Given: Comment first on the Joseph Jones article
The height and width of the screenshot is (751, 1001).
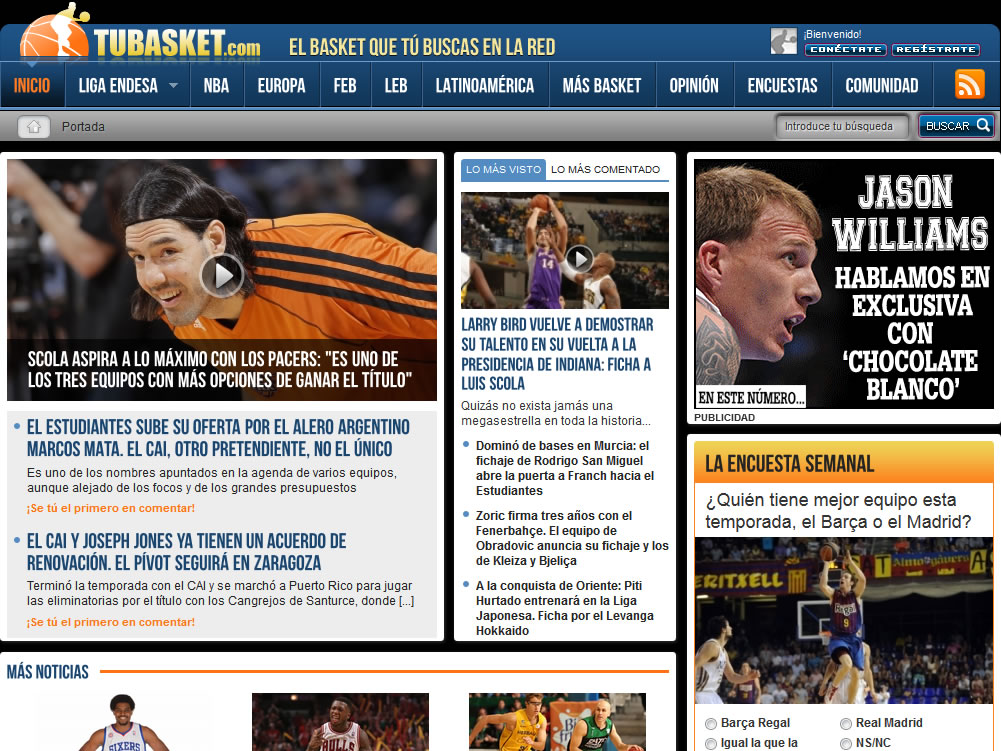Looking at the screenshot, I should [110, 622].
